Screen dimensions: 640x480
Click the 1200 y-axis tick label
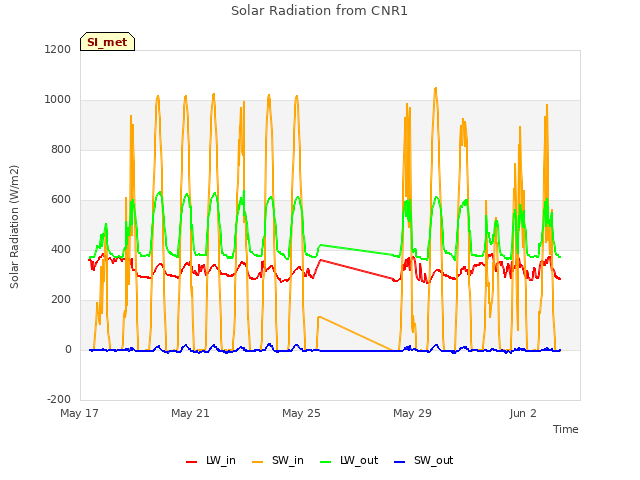58,49
